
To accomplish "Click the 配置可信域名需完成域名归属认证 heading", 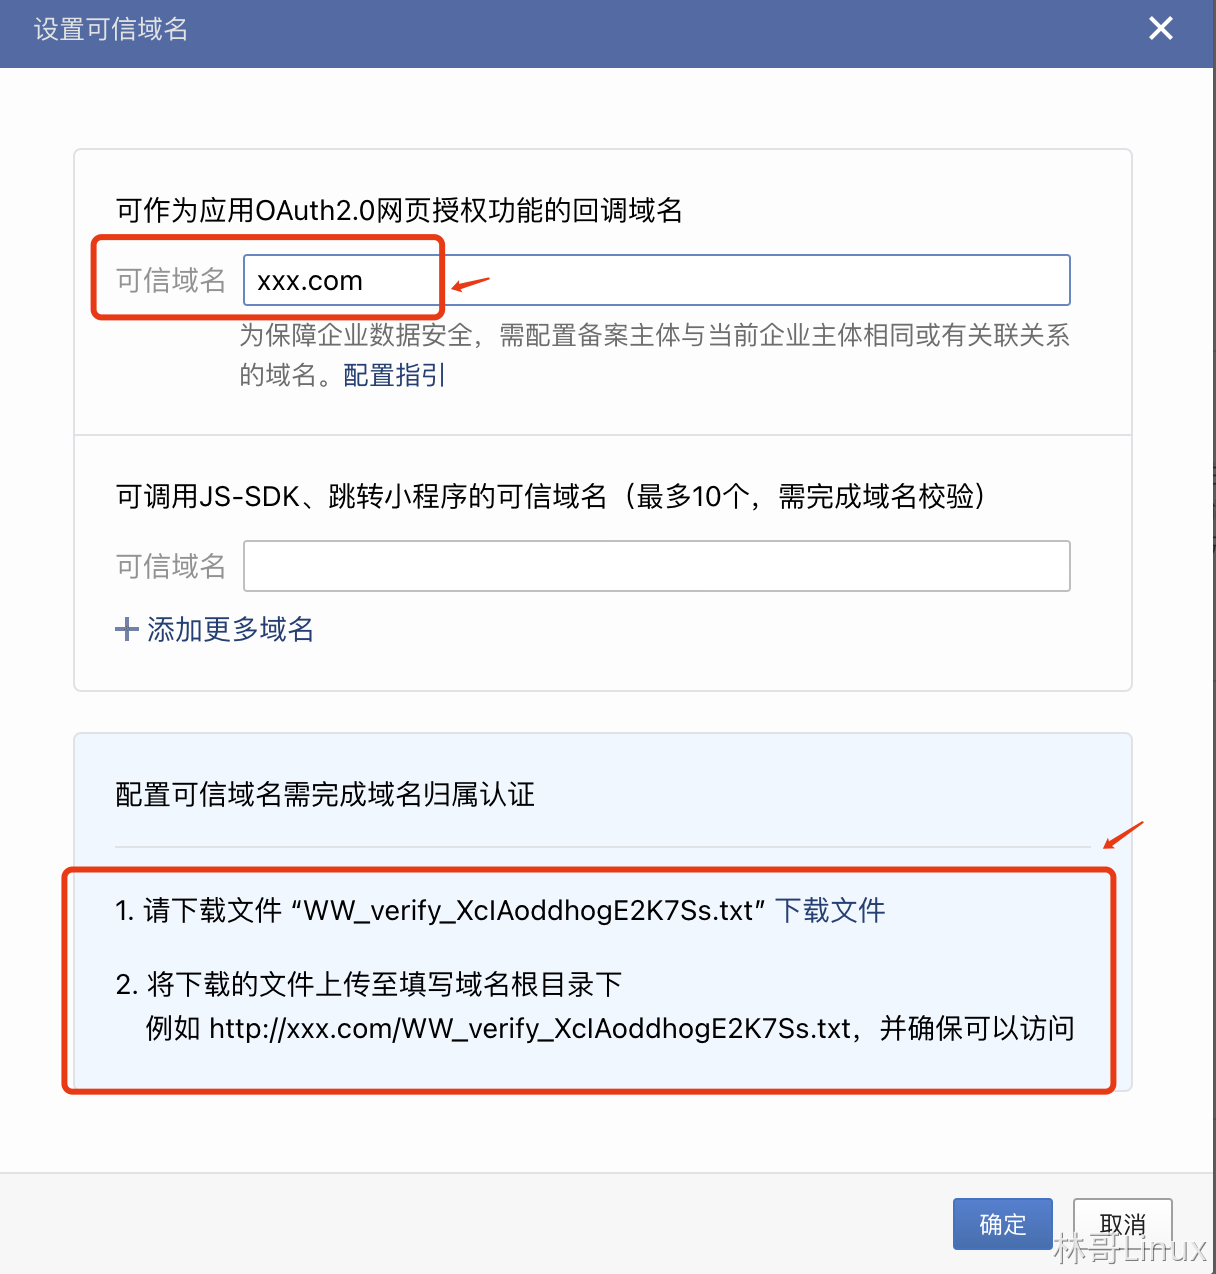I will pyautogui.click(x=325, y=794).
